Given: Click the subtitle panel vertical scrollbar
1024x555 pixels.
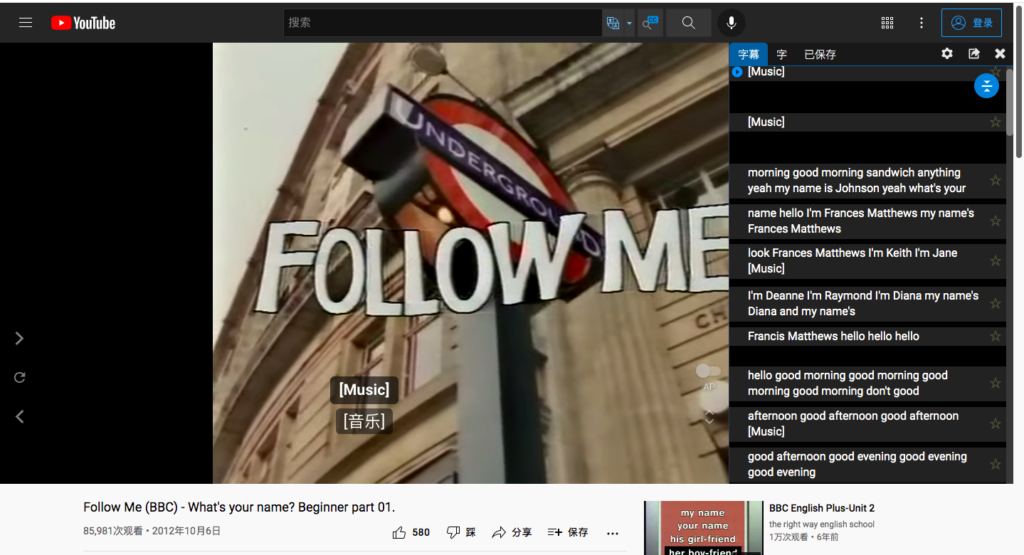Looking at the screenshot, I should click(1010, 103).
